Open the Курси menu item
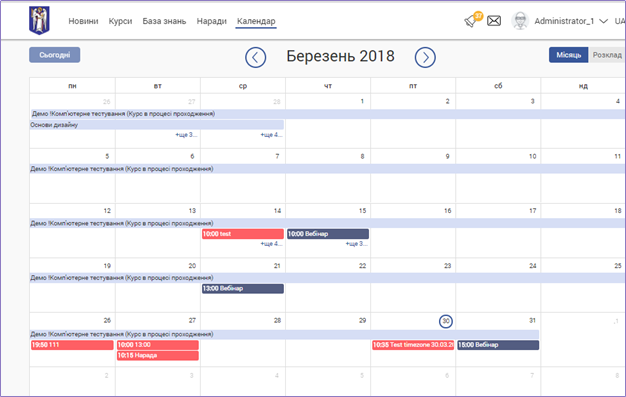The image size is (626, 397). tap(120, 21)
